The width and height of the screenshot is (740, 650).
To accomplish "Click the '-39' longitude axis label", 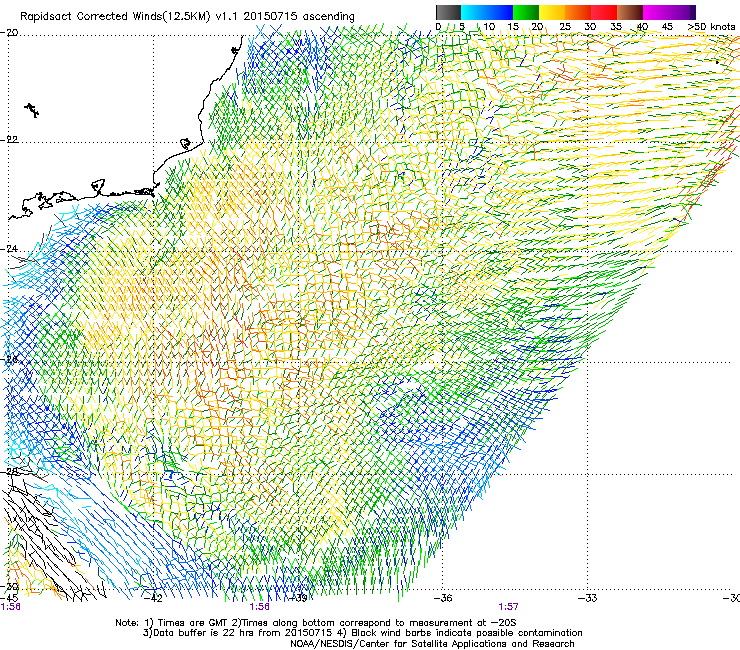I will (298, 598).
